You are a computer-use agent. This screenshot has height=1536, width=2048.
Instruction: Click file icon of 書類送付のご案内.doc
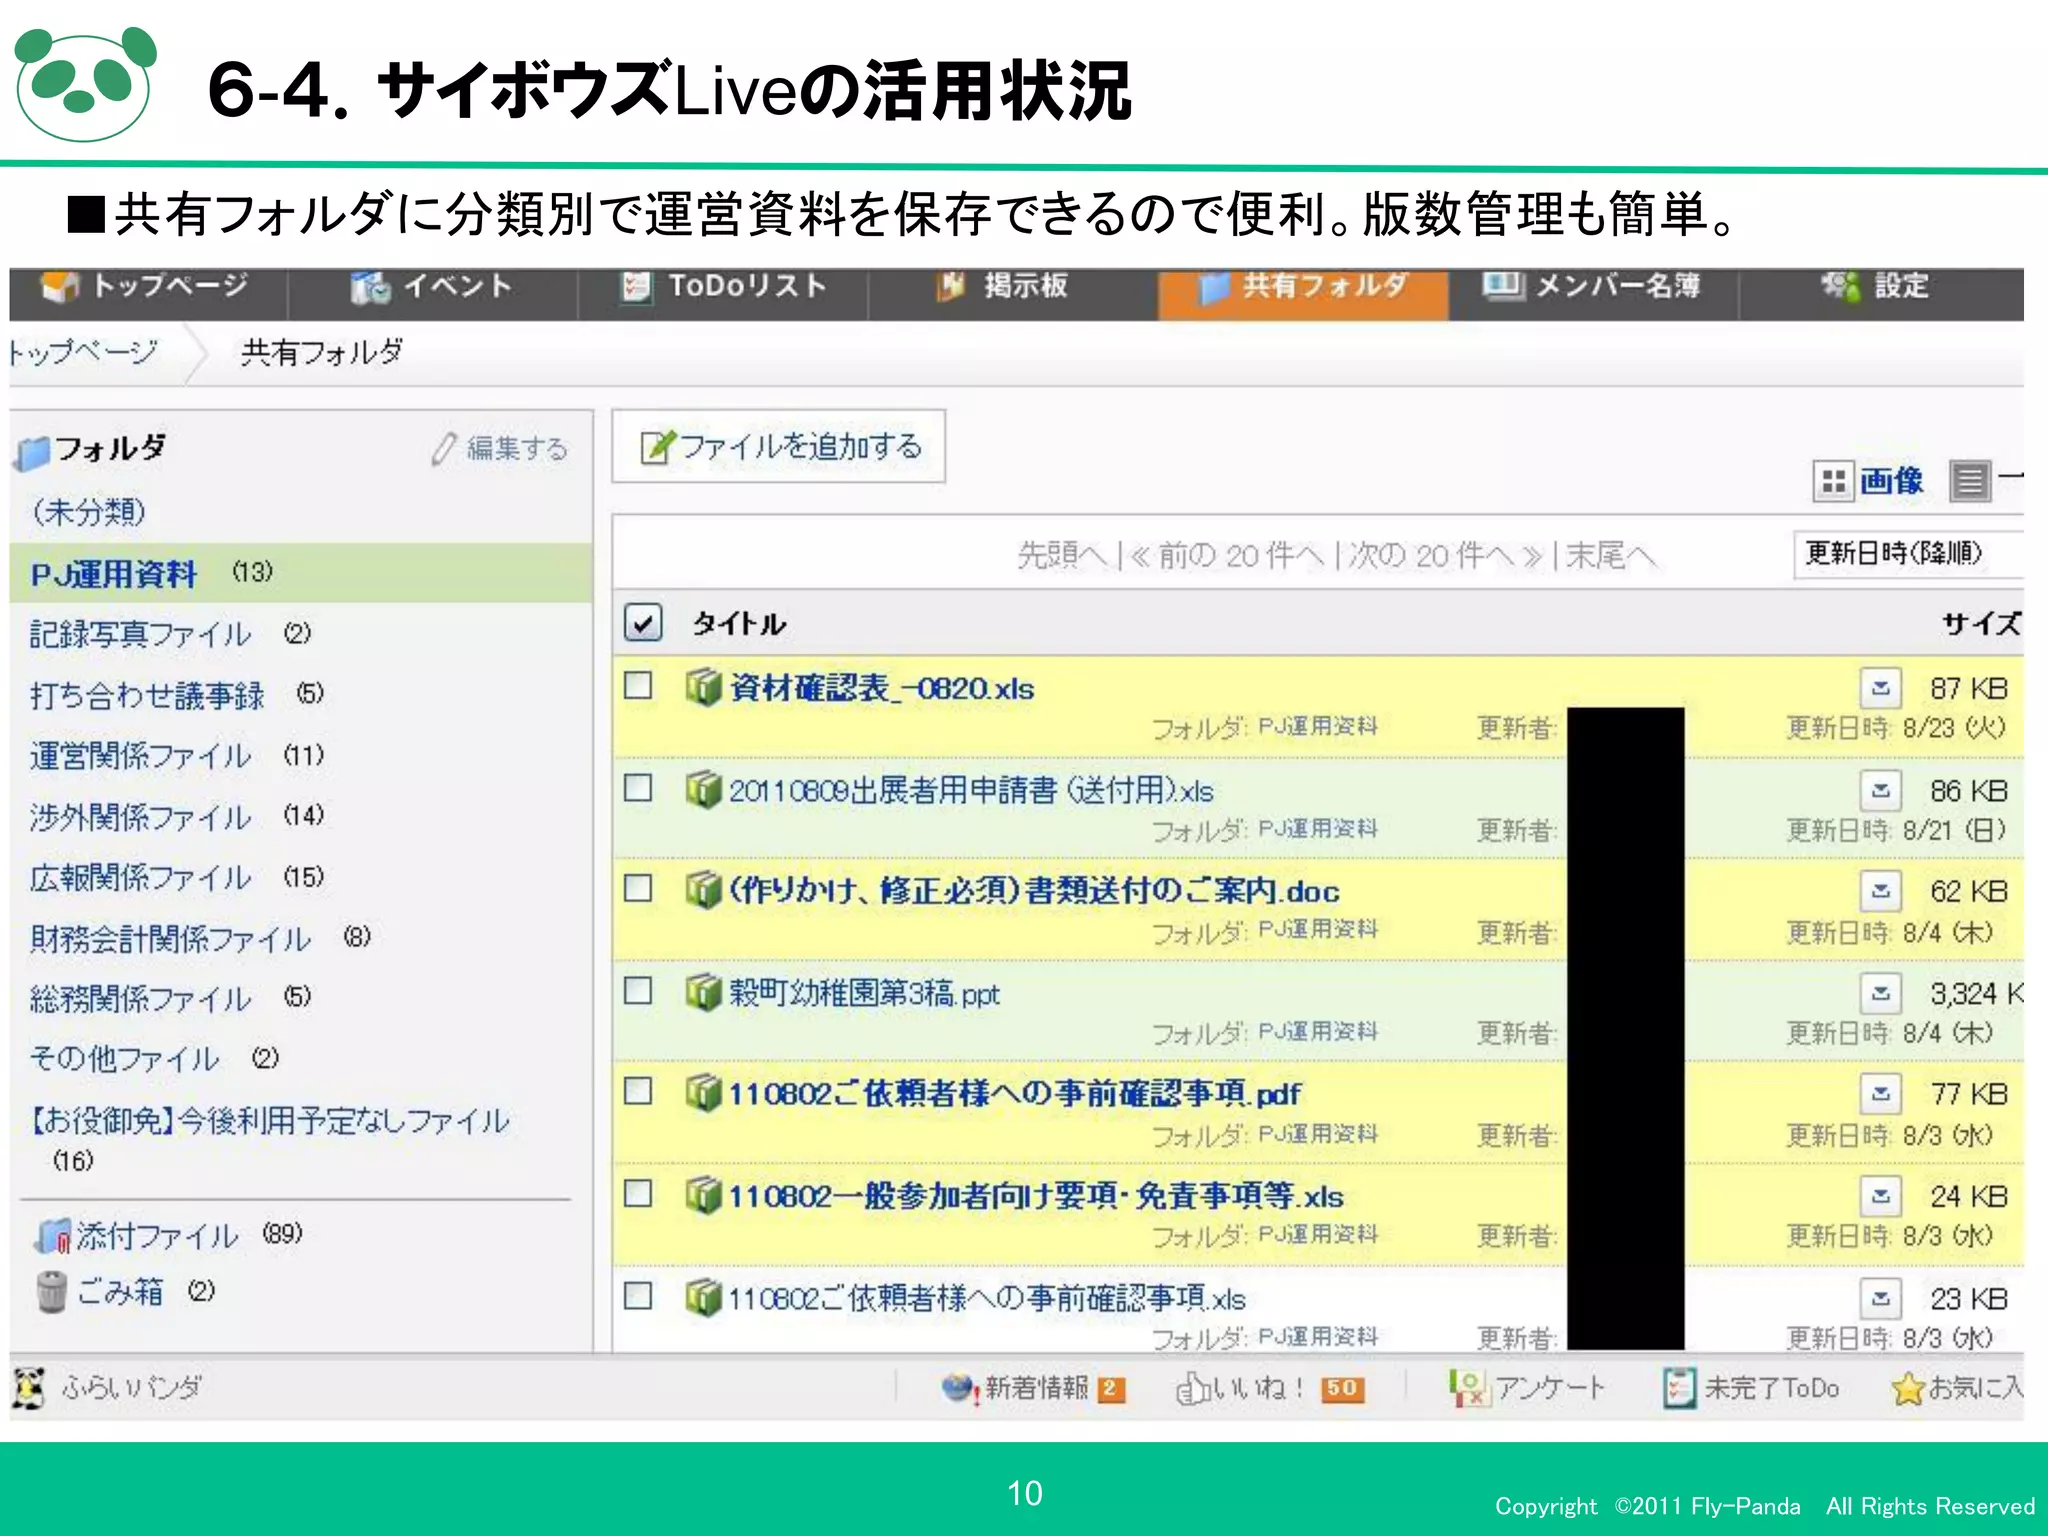(x=704, y=889)
